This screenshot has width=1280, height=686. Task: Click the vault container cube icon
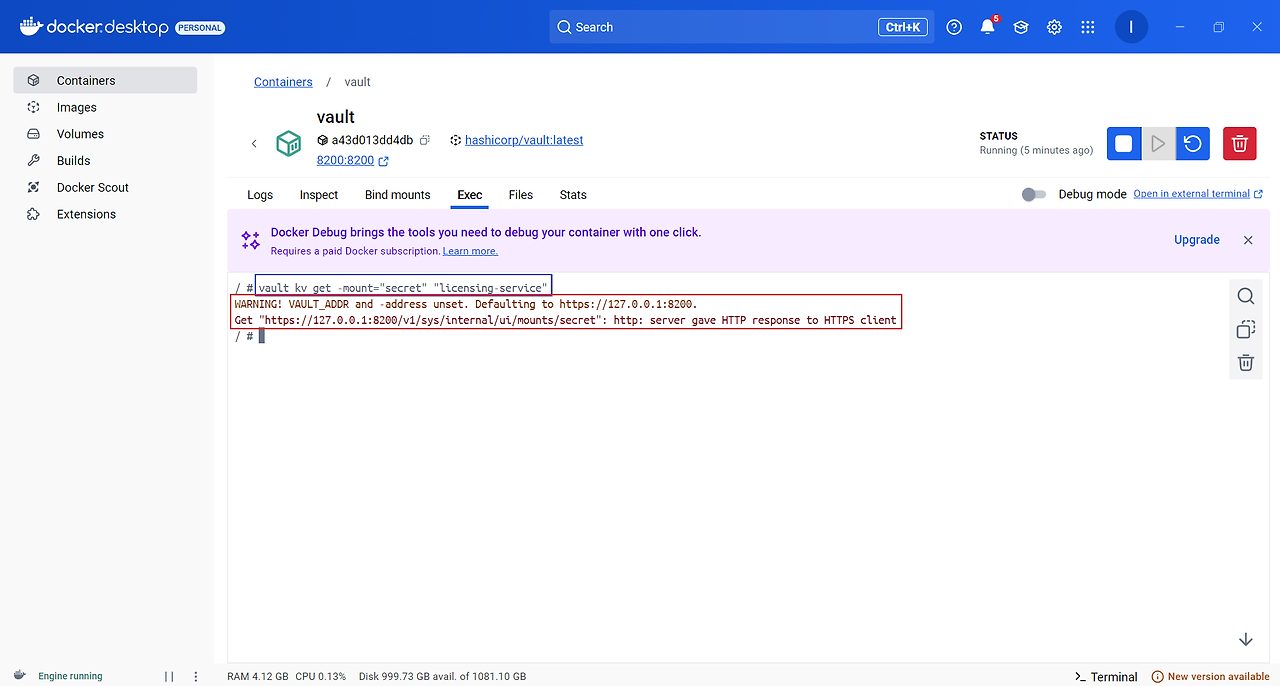[x=289, y=143]
